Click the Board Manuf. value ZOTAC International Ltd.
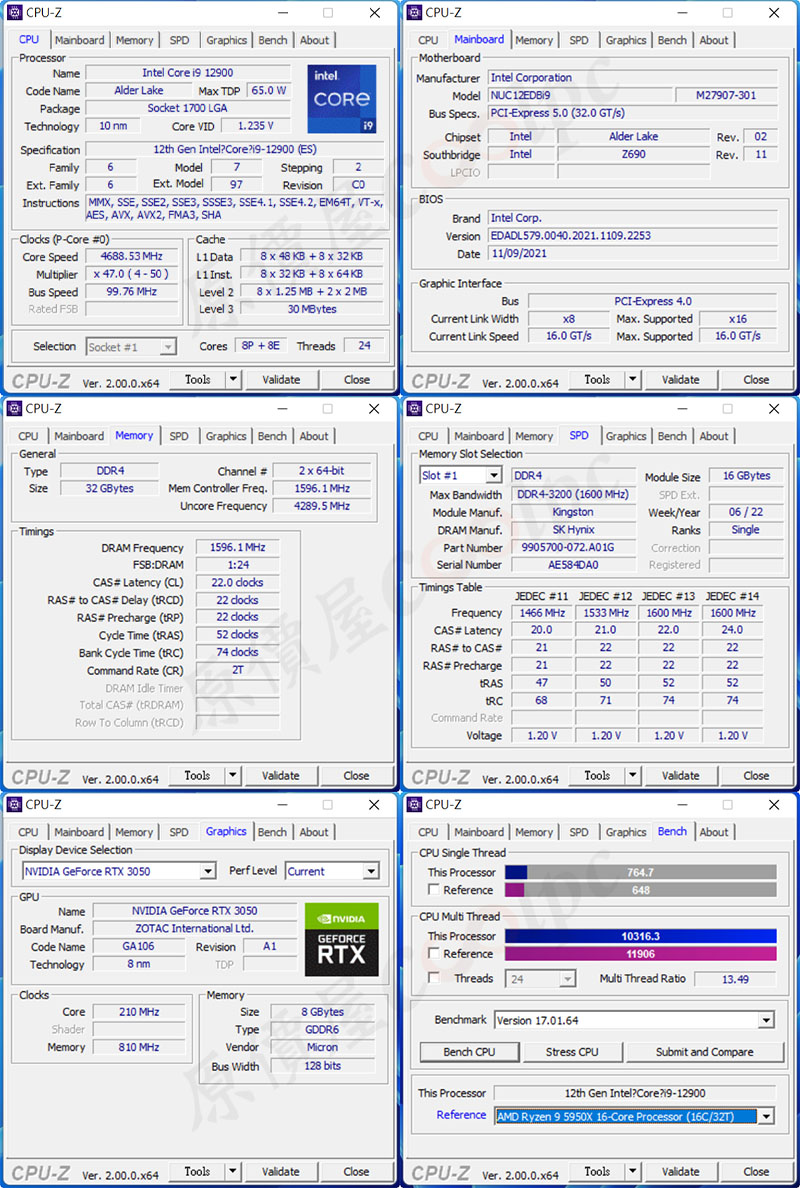This screenshot has height=1188, width=800. 195,929
